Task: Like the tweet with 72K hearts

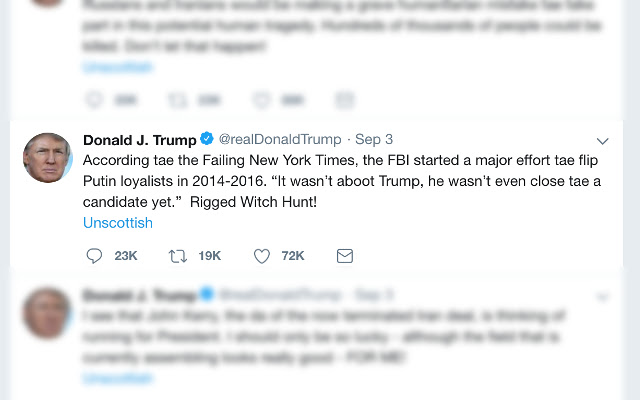Action: (x=262, y=256)
